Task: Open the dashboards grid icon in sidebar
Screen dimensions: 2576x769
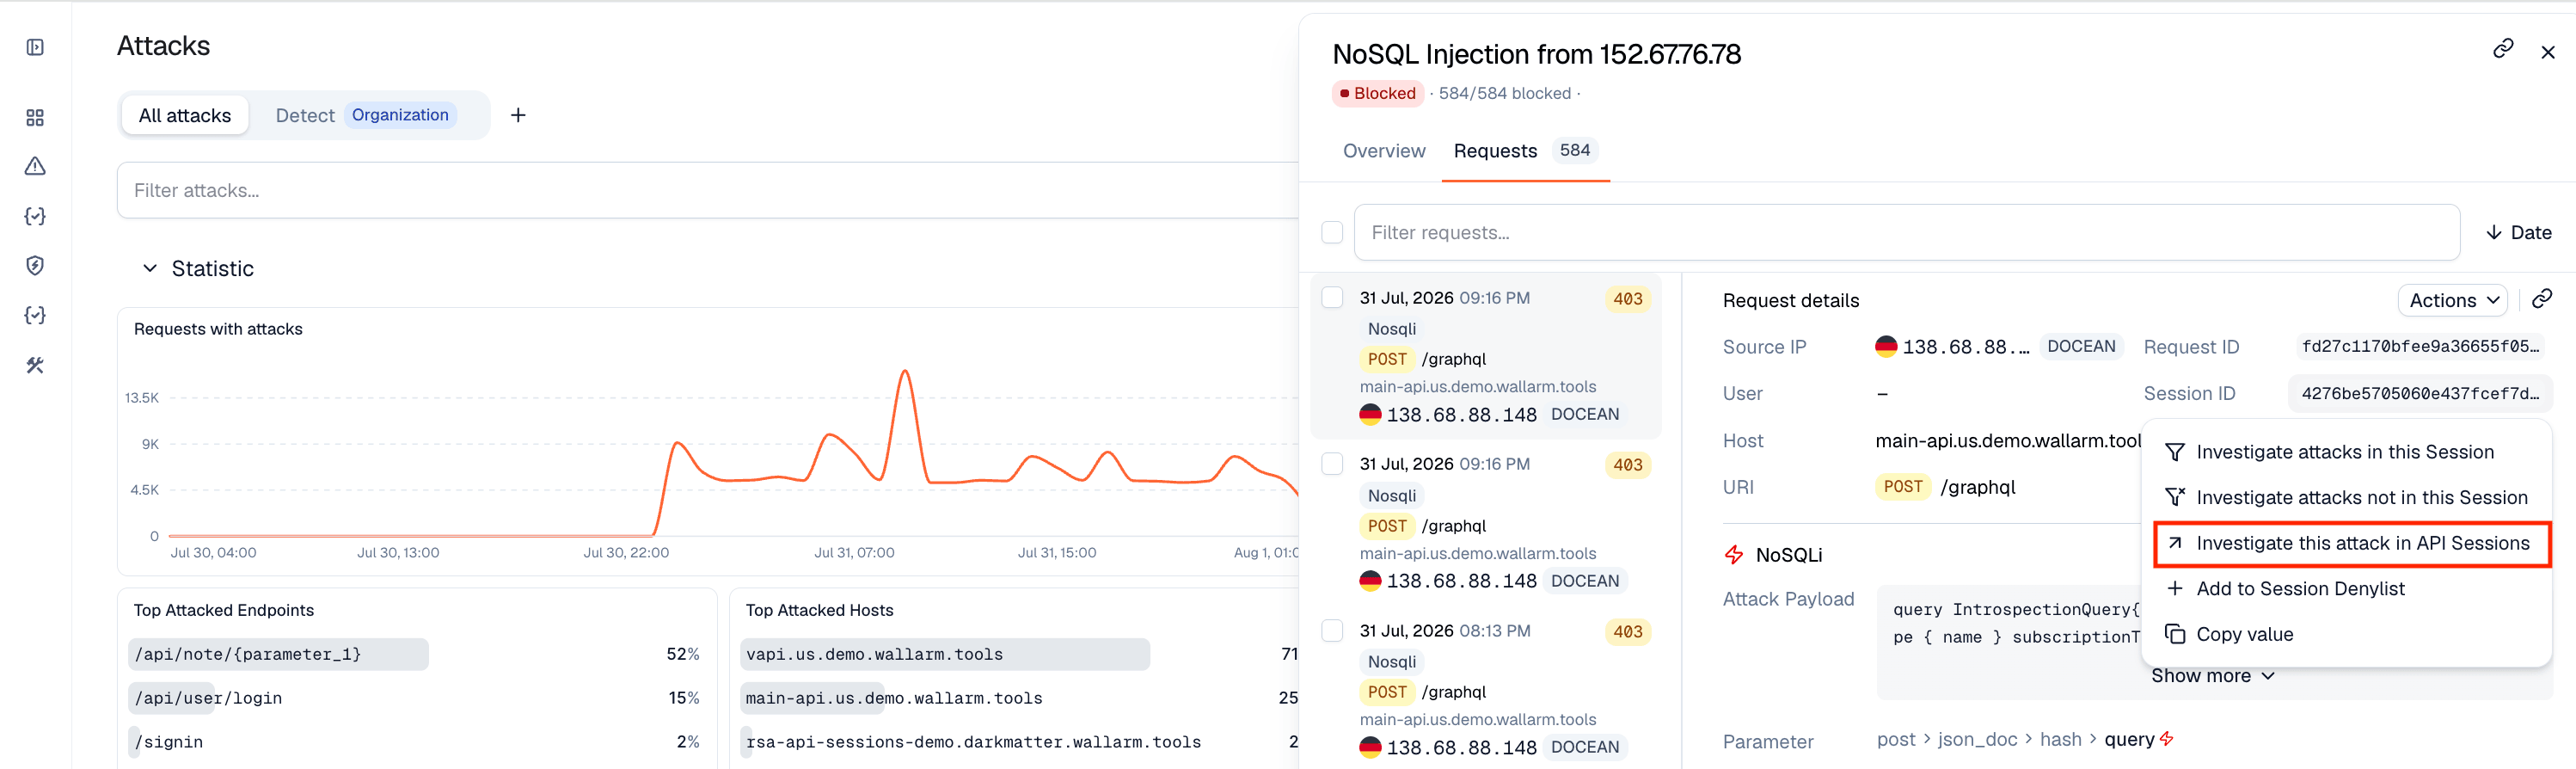Action: (35, 118)
